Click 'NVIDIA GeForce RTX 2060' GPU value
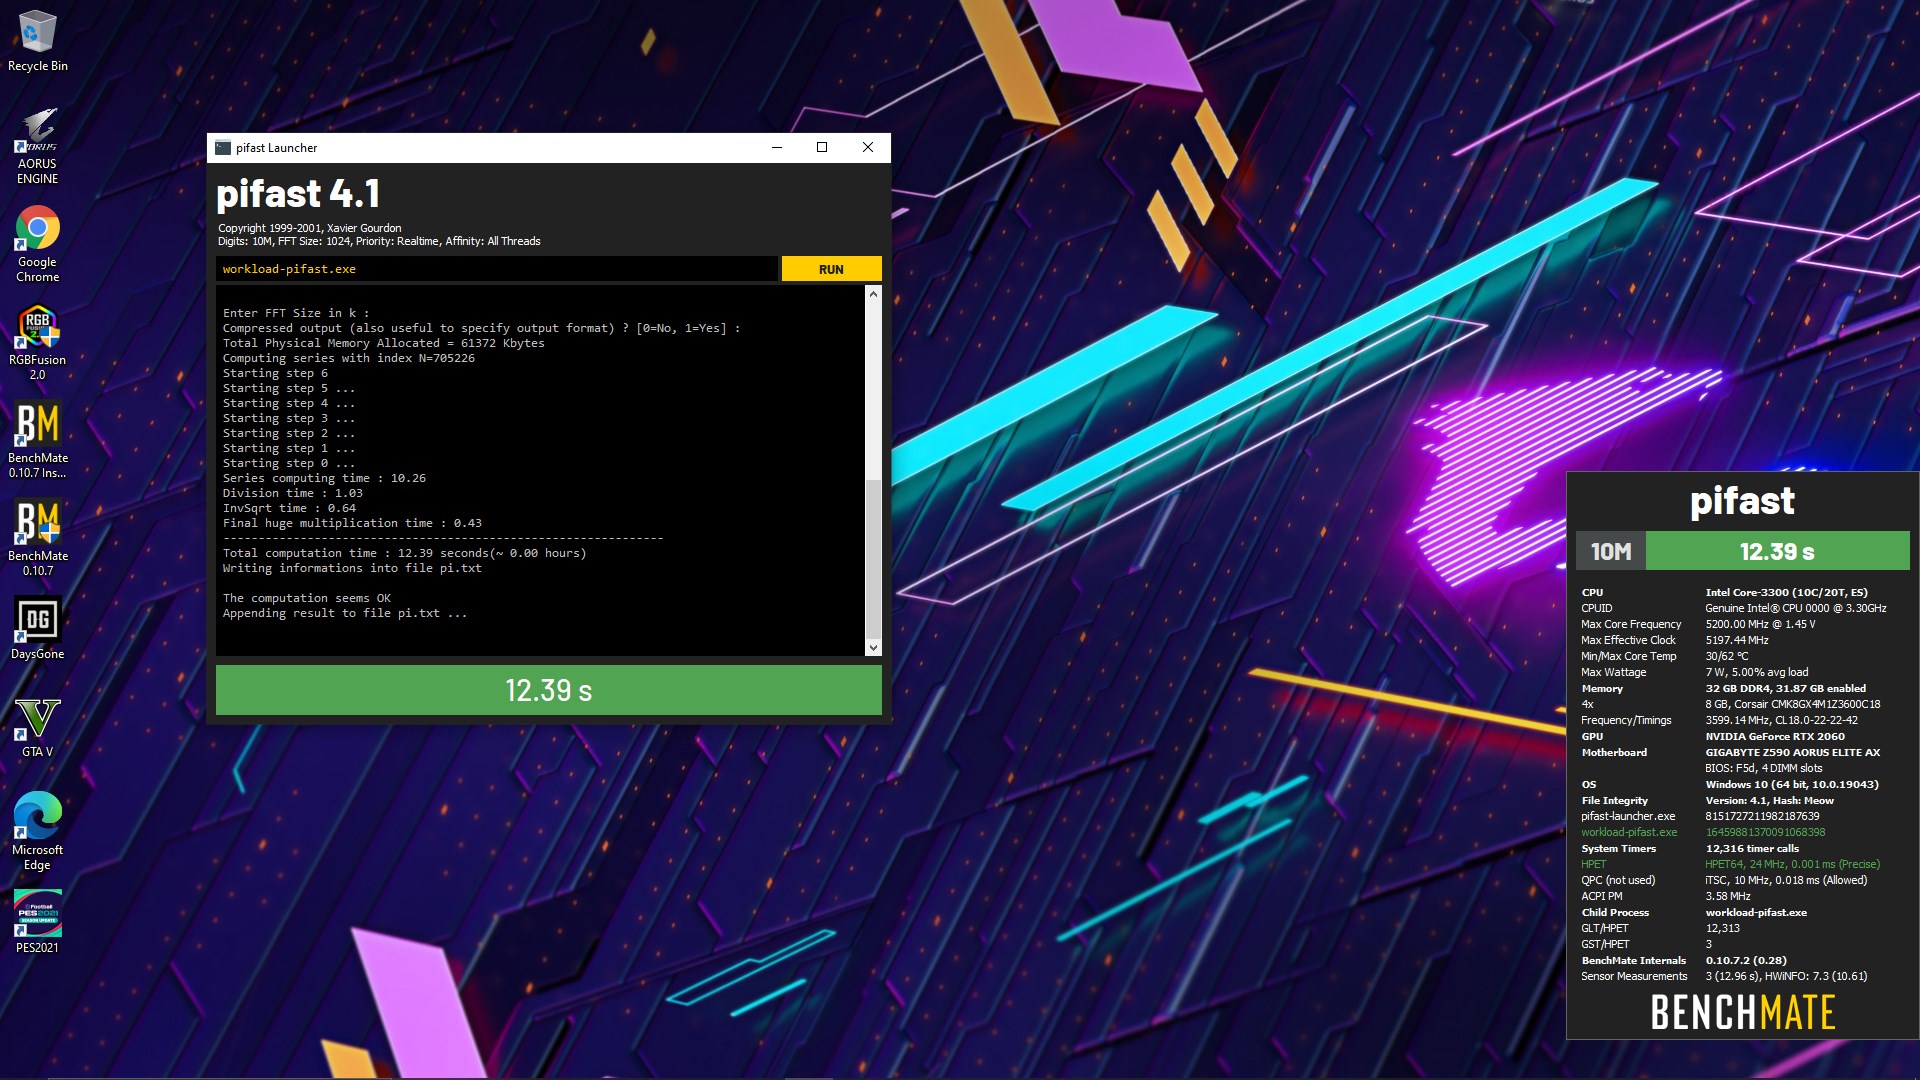 click(1775, 736)
